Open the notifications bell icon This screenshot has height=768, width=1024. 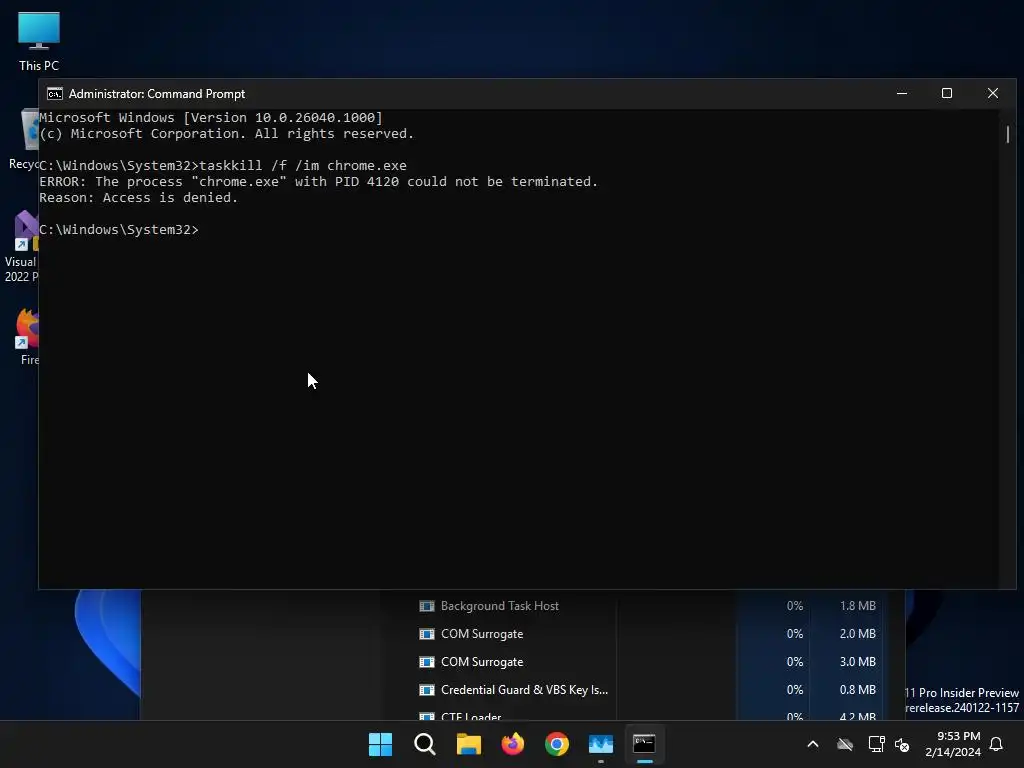pyautogui.click(x=997, y=744)
